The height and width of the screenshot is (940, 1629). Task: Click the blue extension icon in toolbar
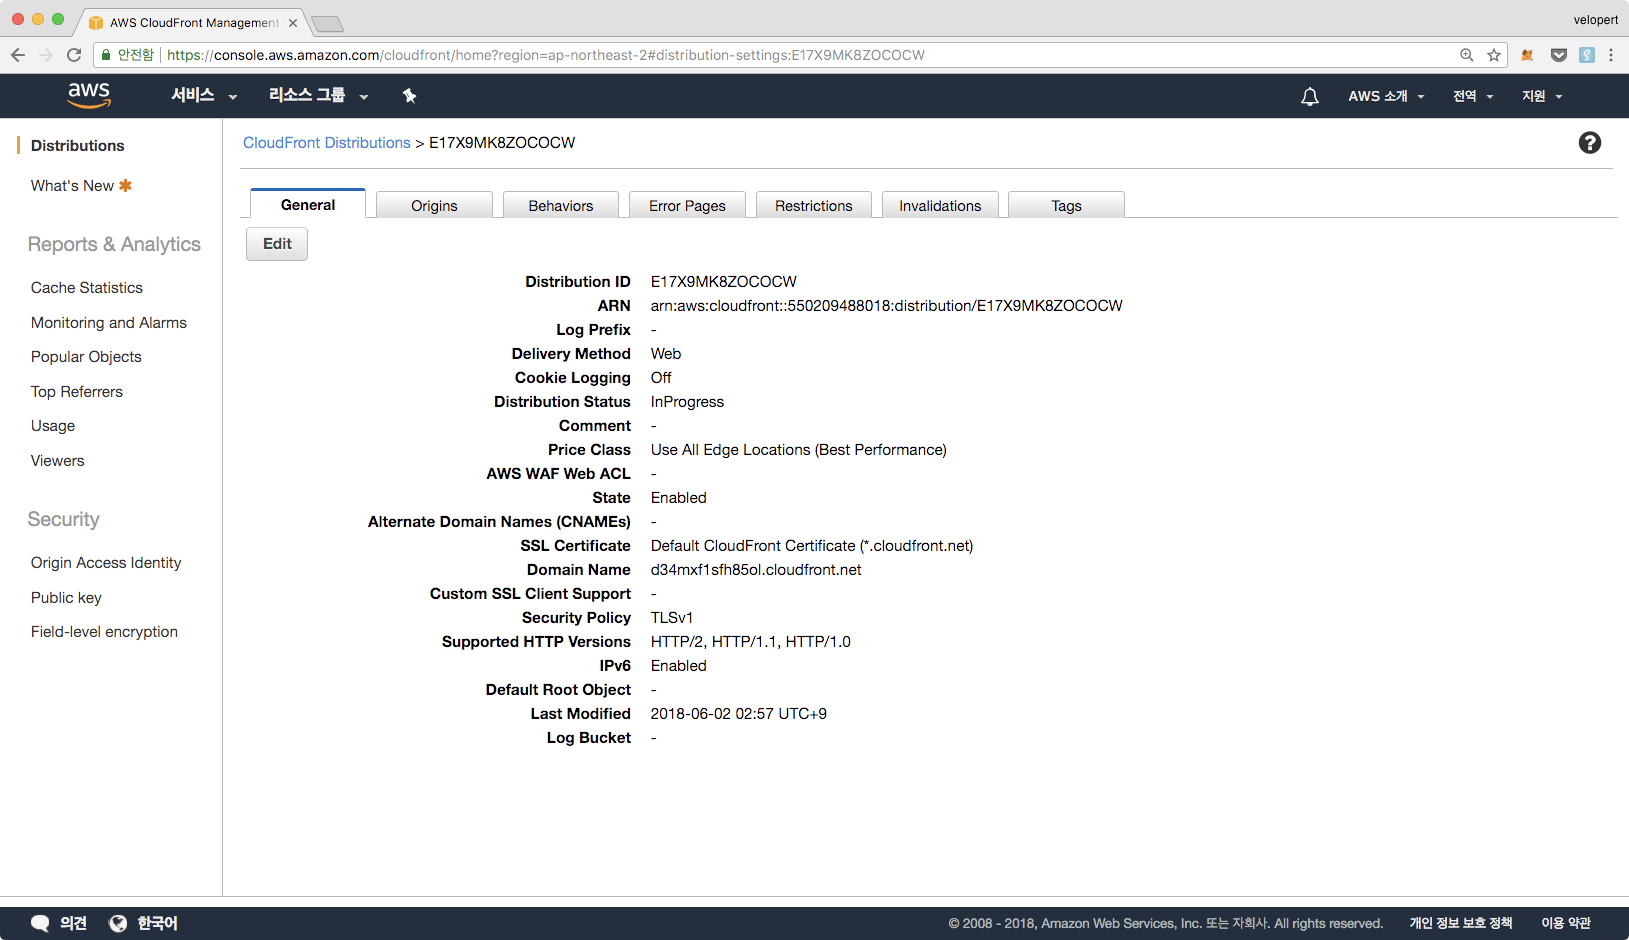[1587, 55]
